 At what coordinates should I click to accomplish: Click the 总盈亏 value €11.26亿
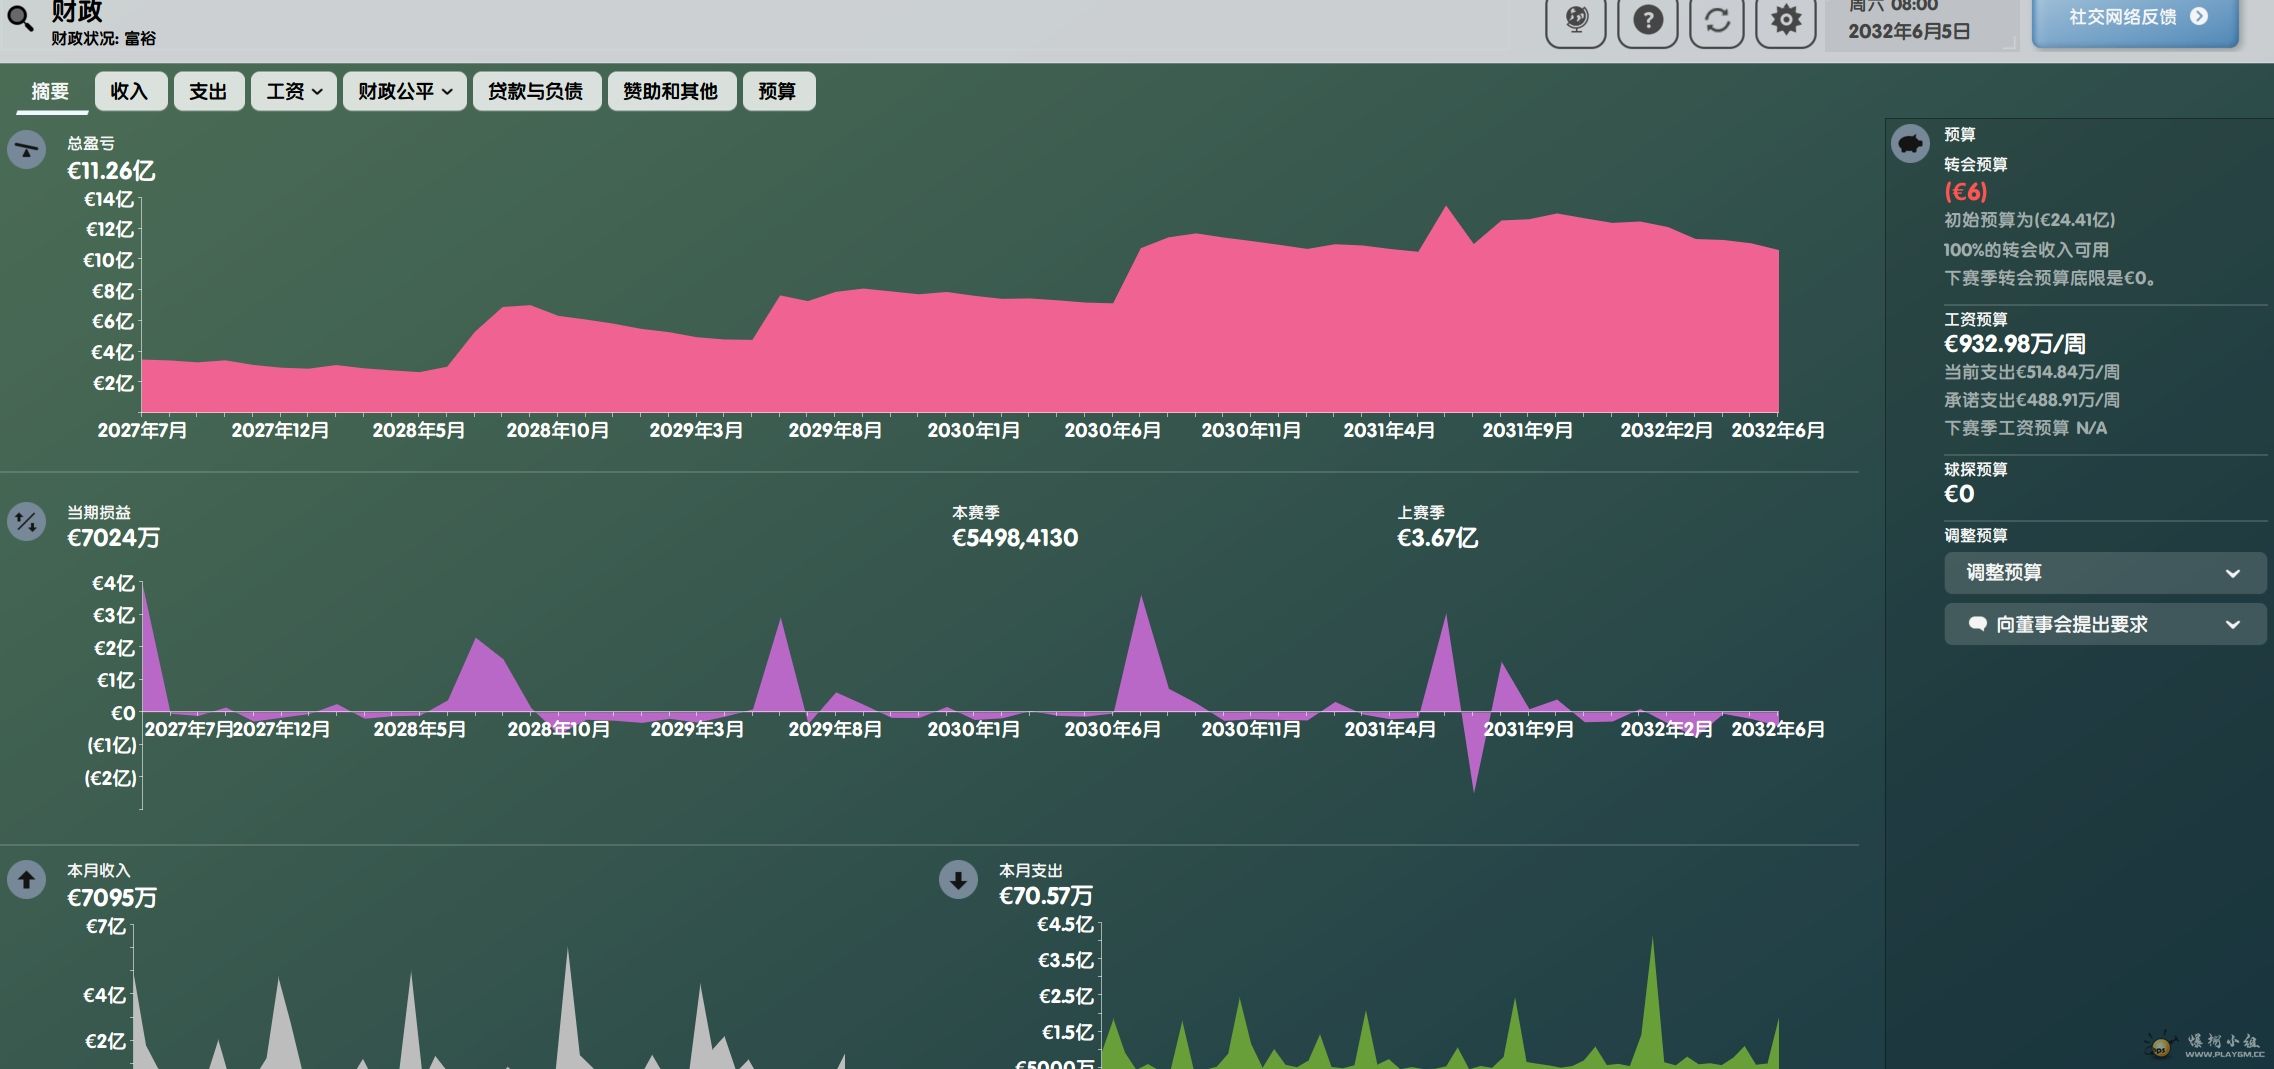(111, 171)
